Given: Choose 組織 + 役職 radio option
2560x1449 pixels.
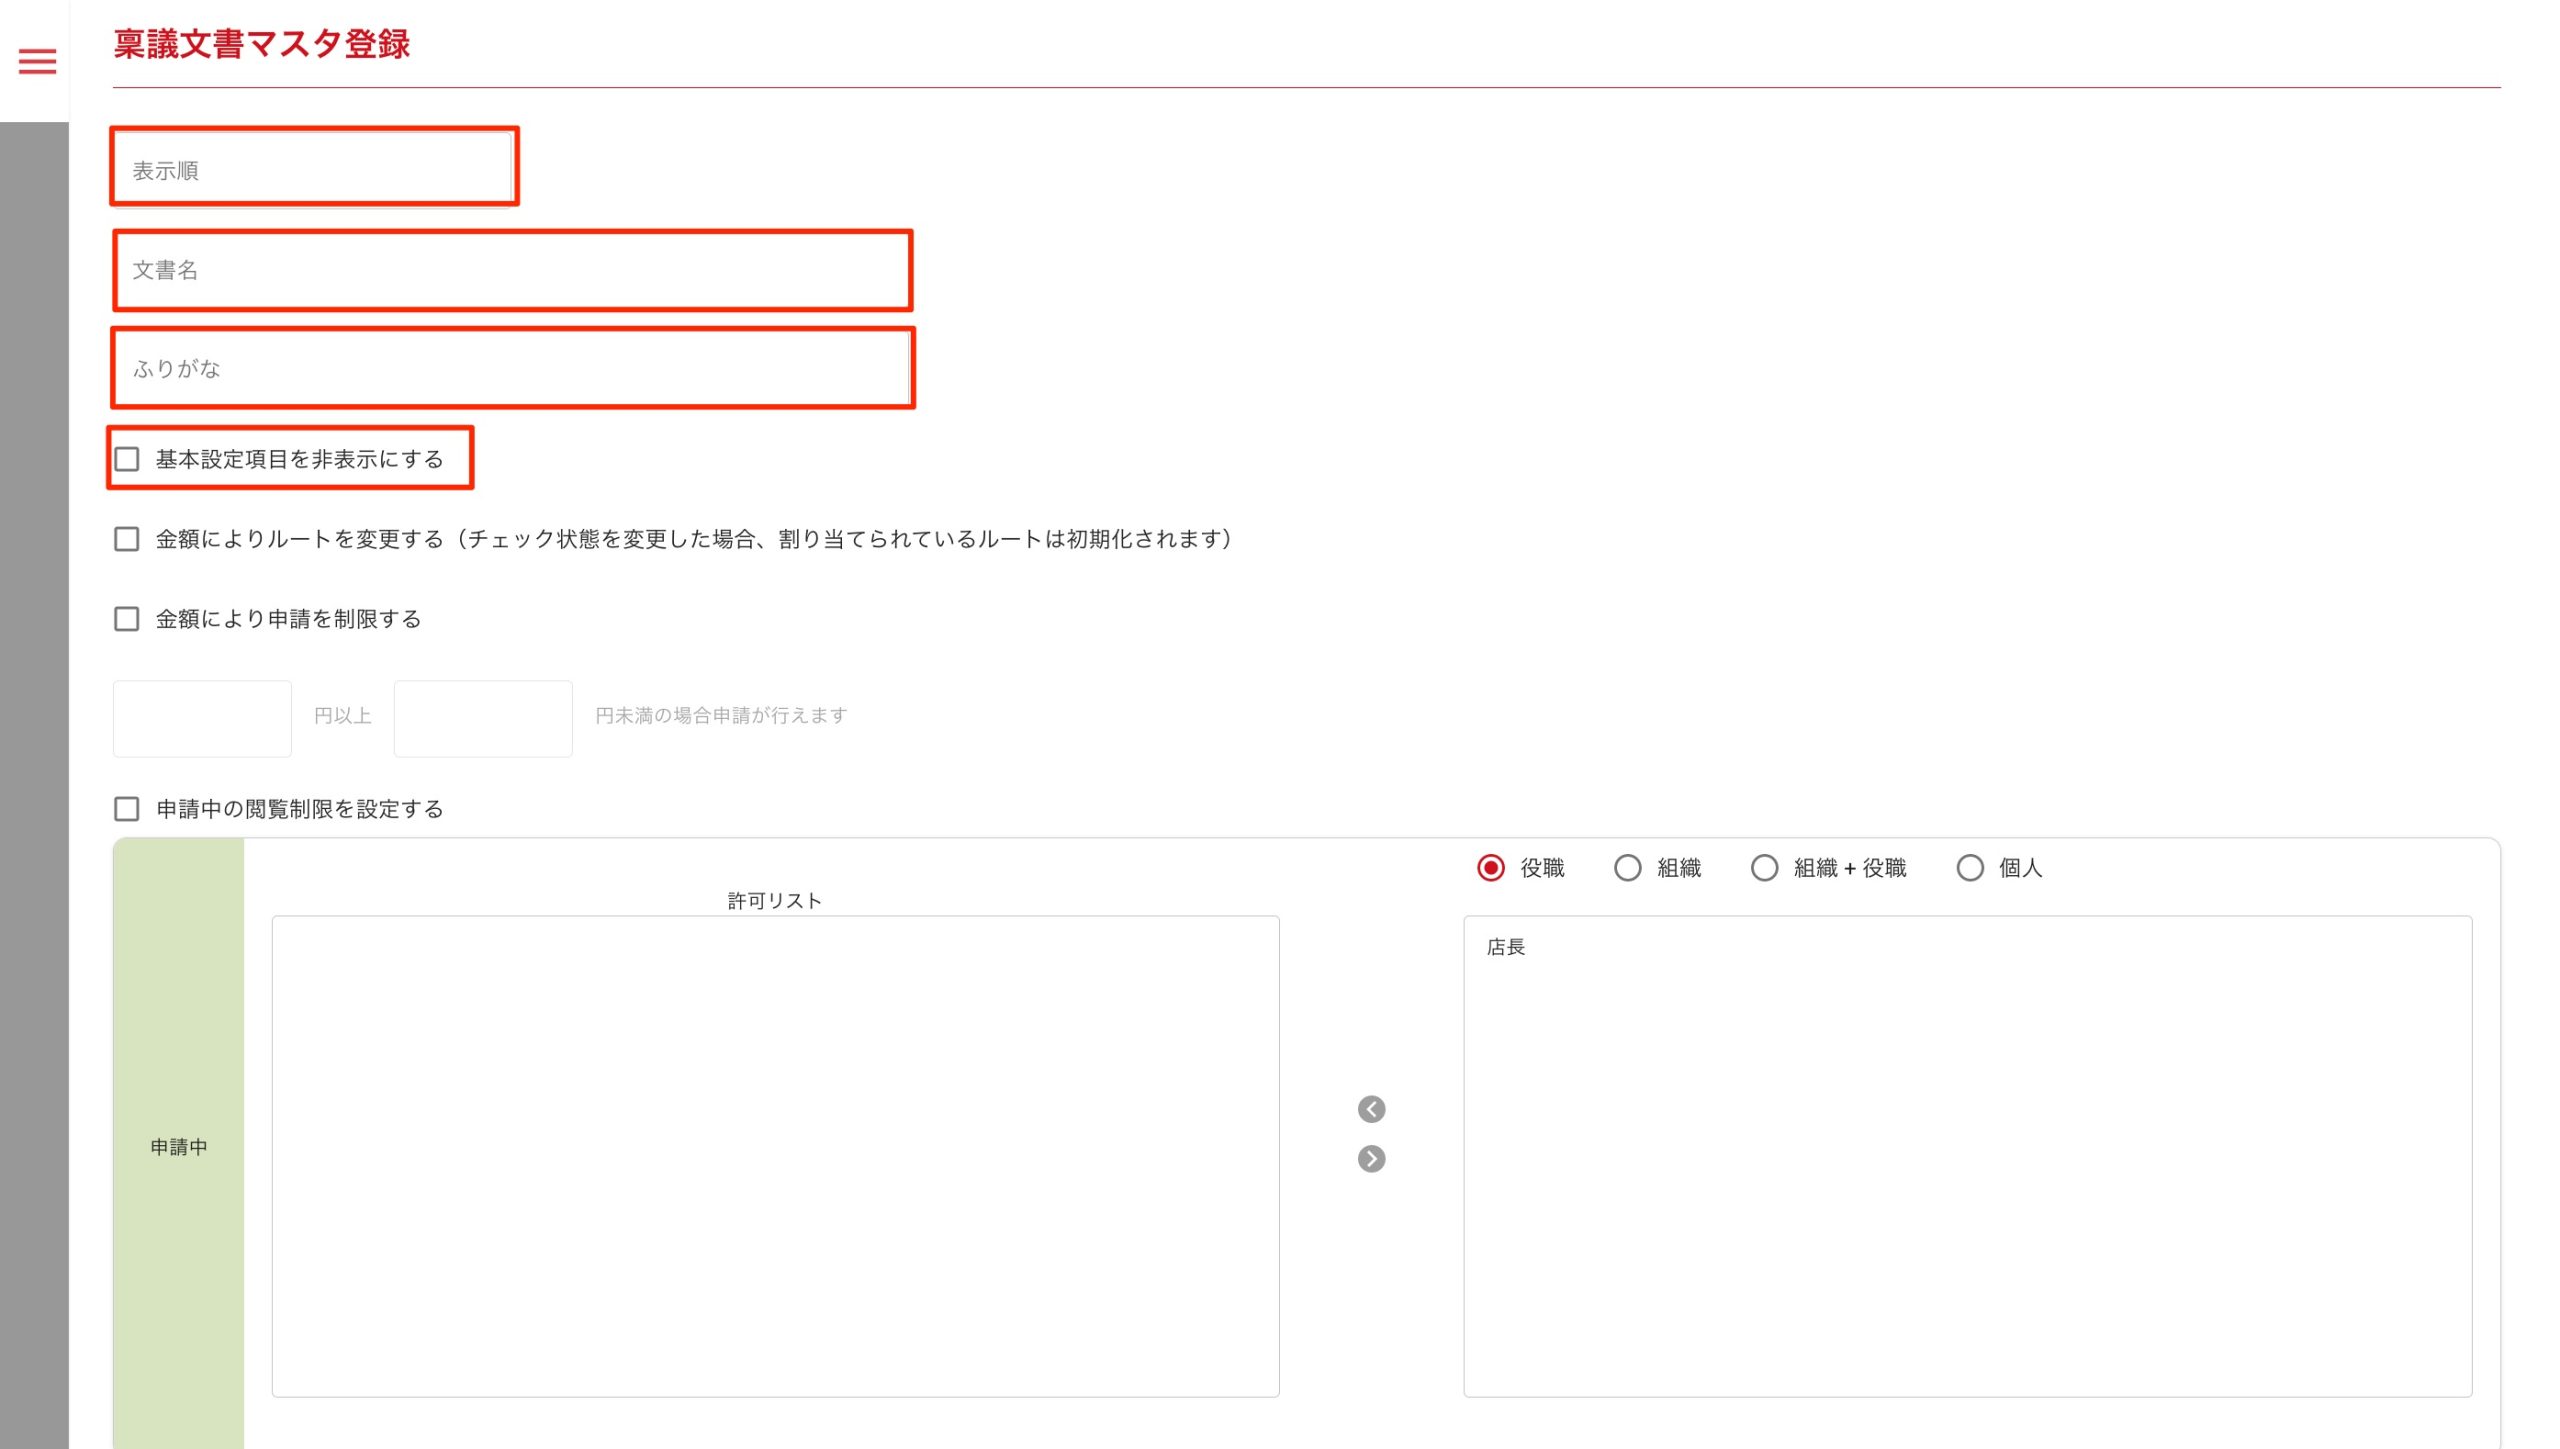Looking at the screenshot, I should pyautogui.click(x=1764, y=868).
